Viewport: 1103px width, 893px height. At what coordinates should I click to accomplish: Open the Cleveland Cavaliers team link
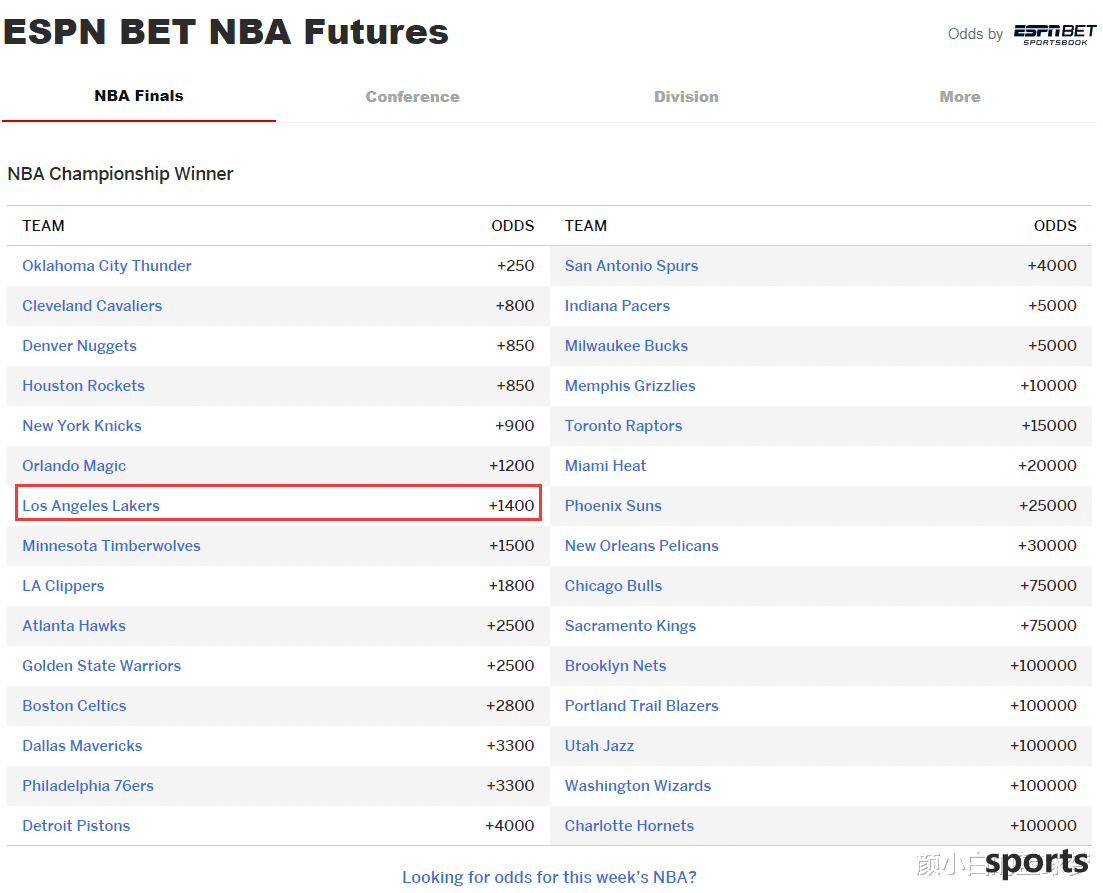(x=92, y=306)
